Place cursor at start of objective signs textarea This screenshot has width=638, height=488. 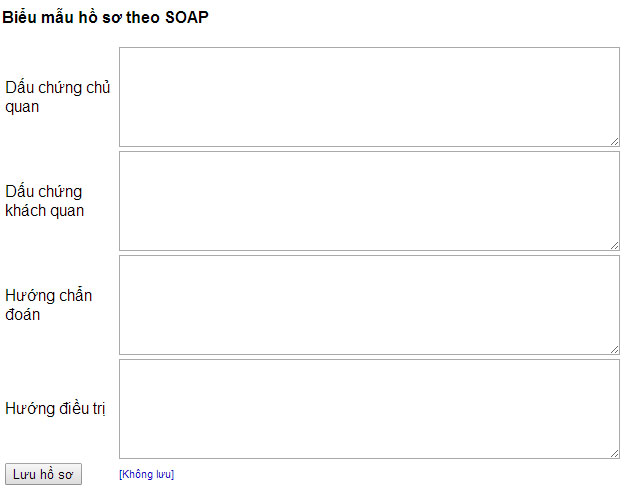coord(123,159)
